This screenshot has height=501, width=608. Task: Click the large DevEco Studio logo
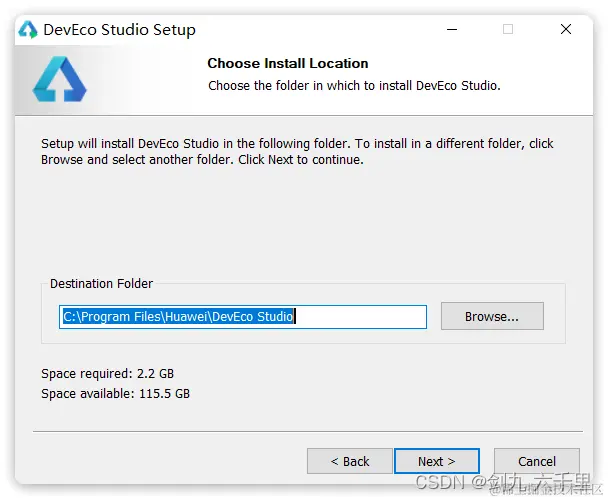(59, 79)
